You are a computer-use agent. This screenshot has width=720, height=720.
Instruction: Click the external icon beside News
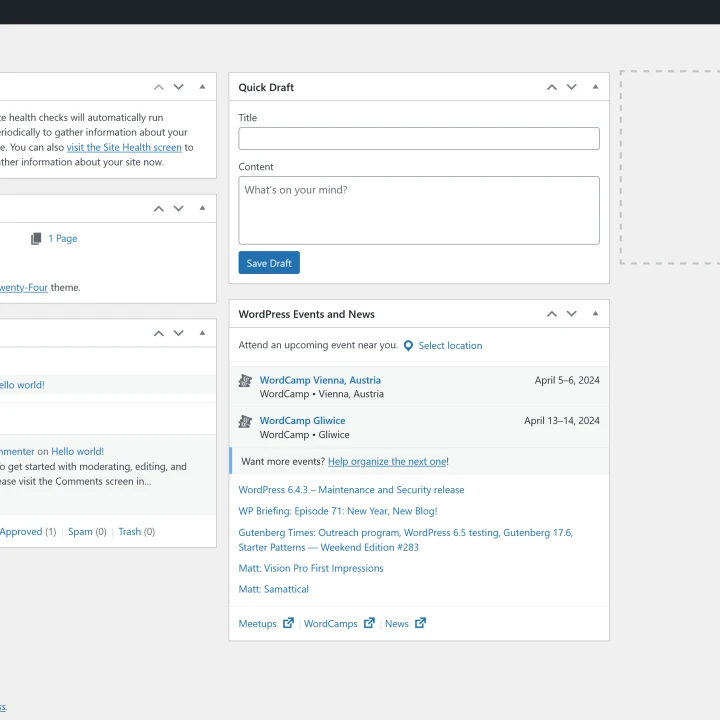pos(420,623)
